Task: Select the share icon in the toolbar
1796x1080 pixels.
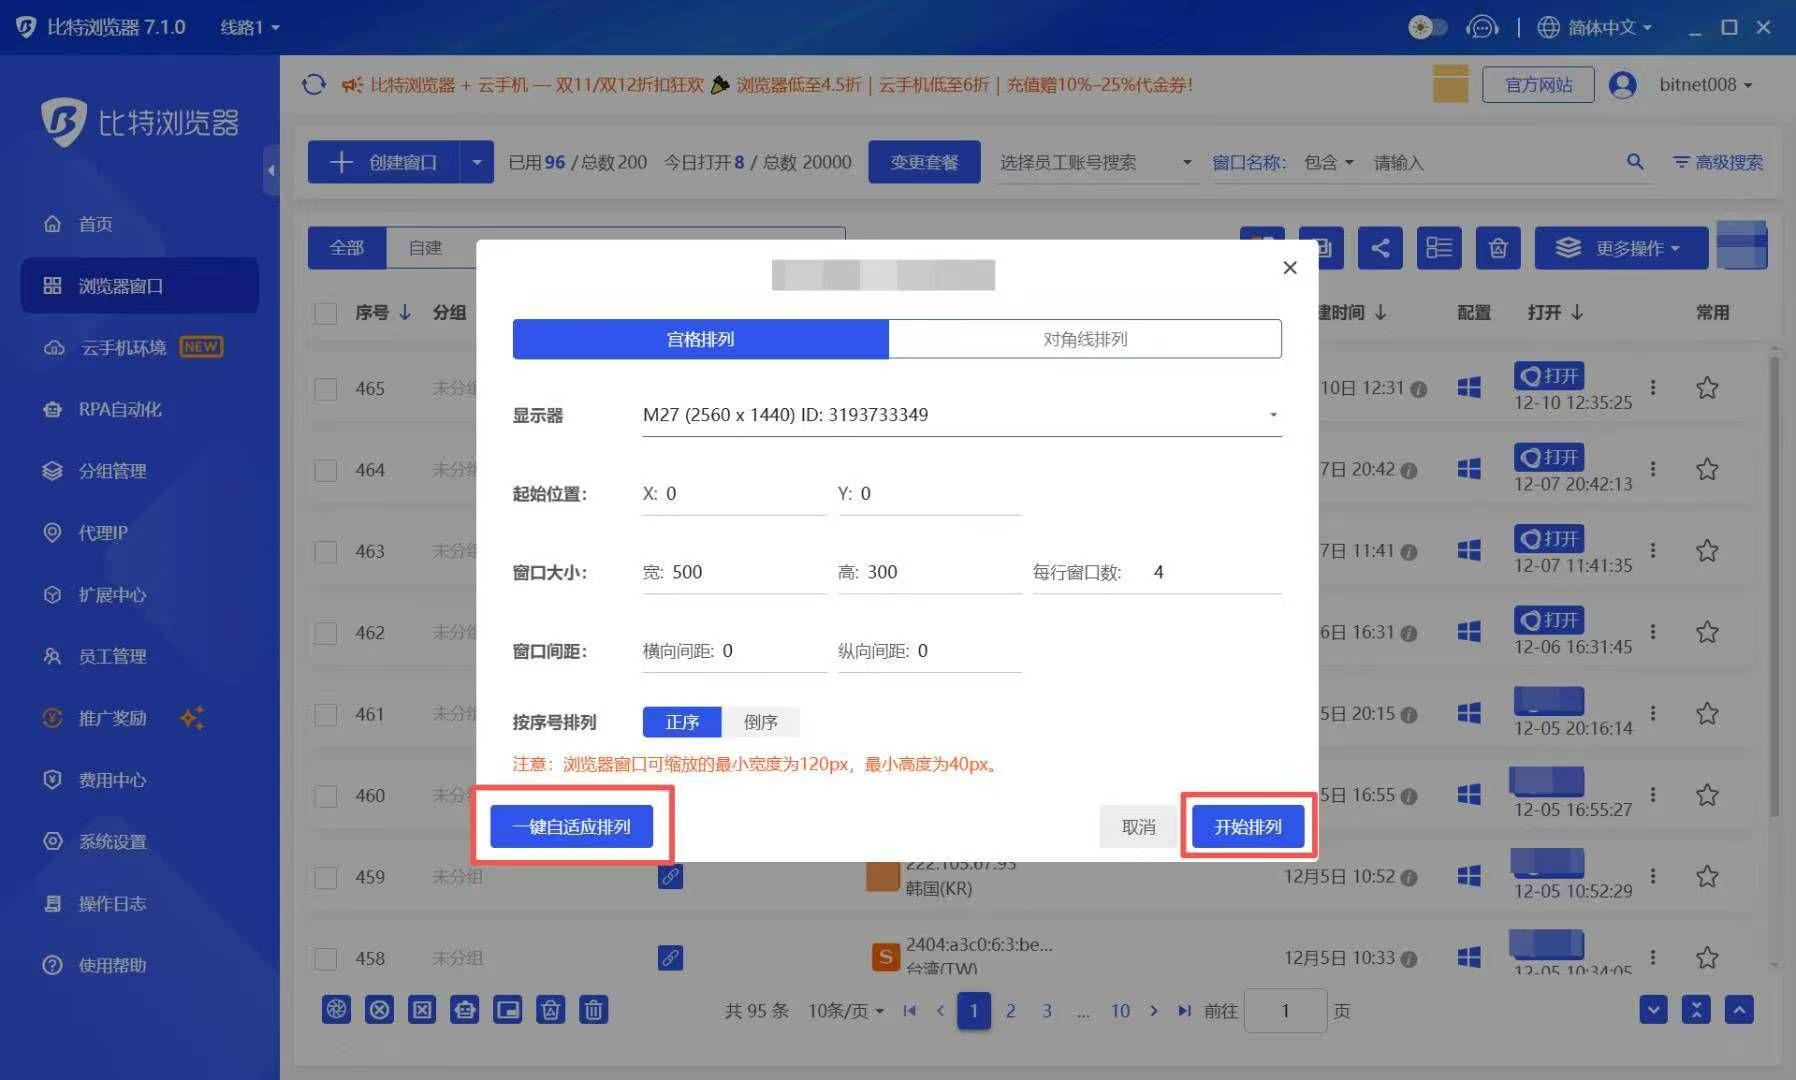Action: [x=1380, y=247]
